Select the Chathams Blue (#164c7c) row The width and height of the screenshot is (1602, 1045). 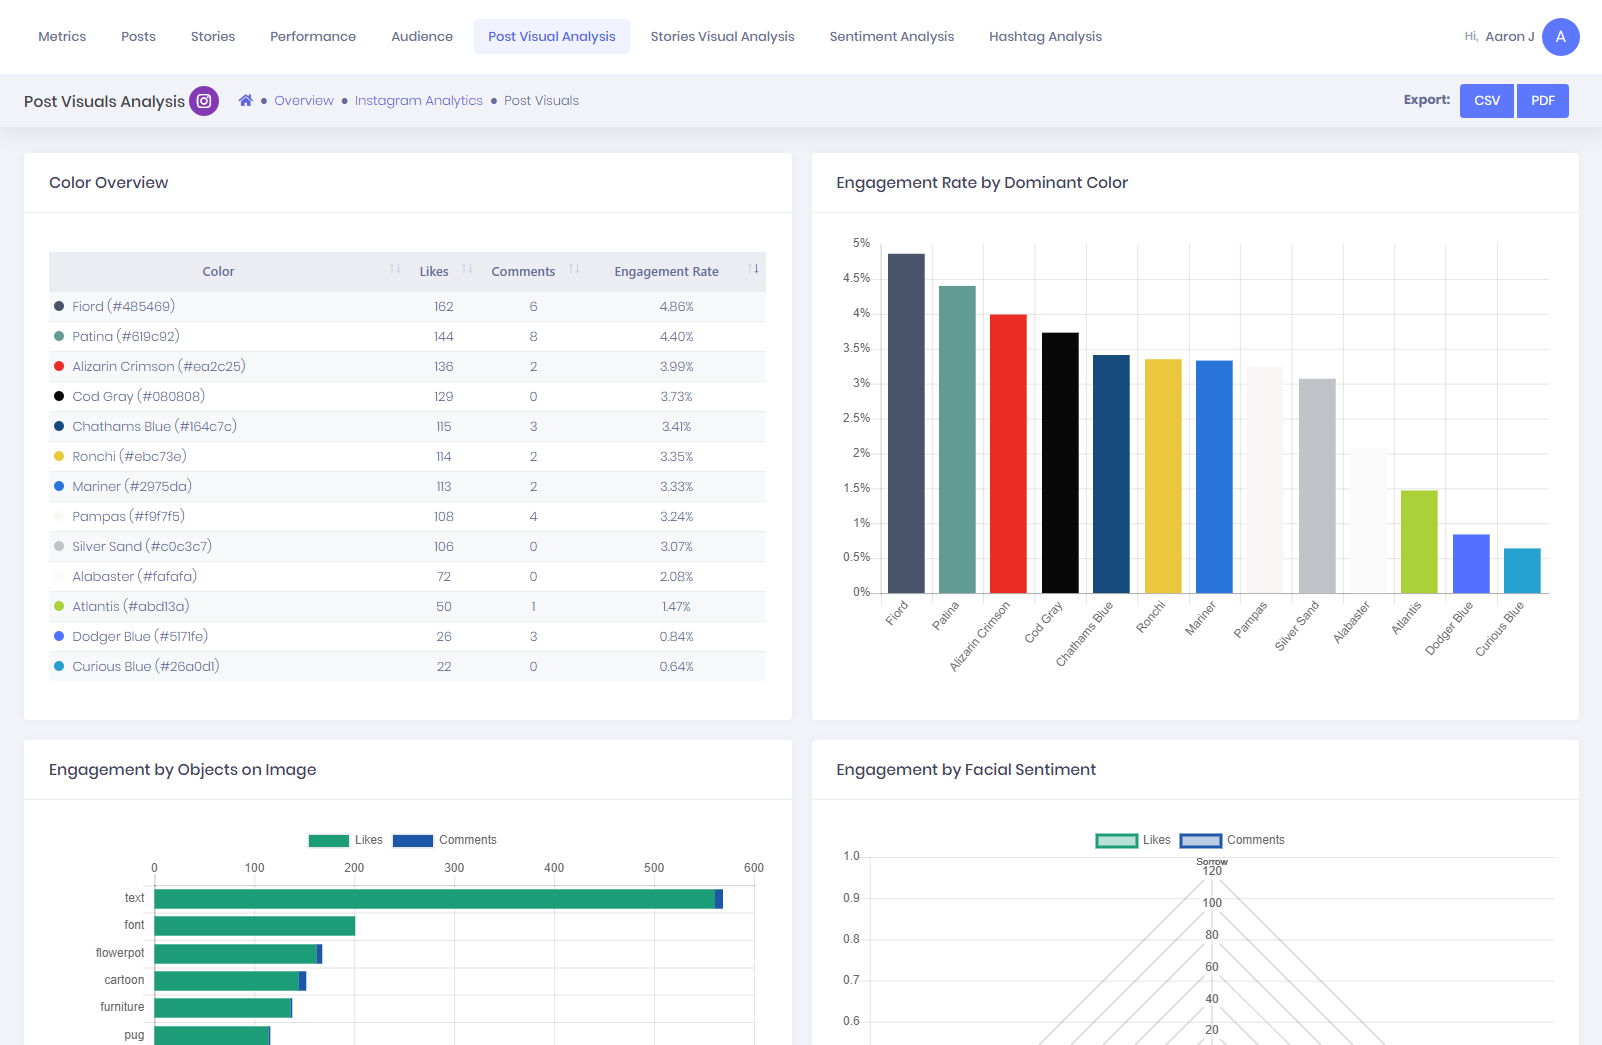[407, 427]
